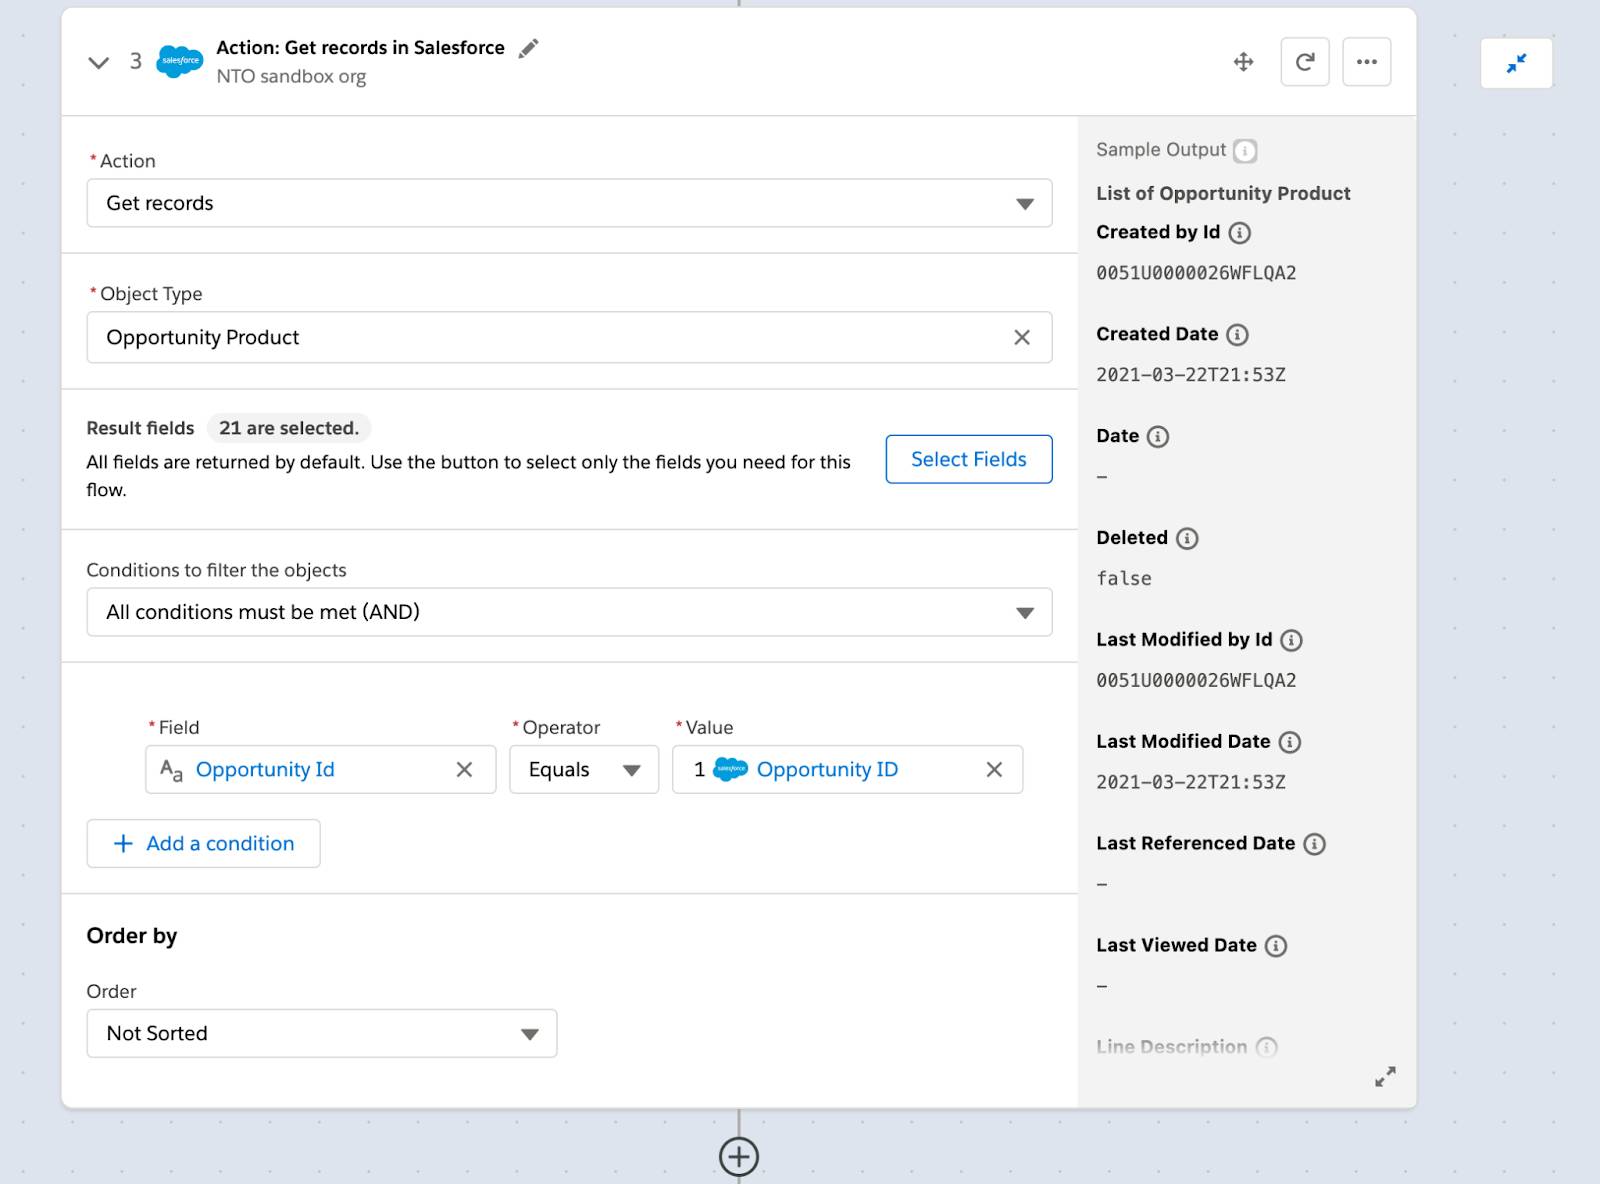Click info icon beside Last Referenced Date
Viewport: 1600px width, 1184px height.
pyautogui.click(x=1315, y=844)
